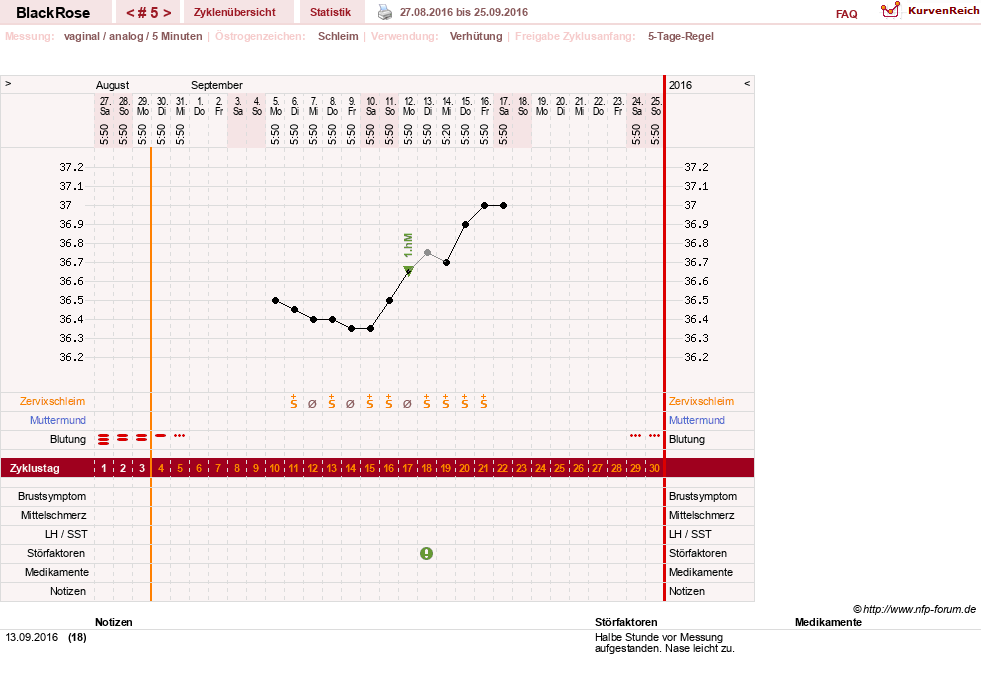The height and width of the screenshot is (675, 981).
Task: Click the date range 27.08.2016 bis 25.09.2016
Action: (464, 12)
